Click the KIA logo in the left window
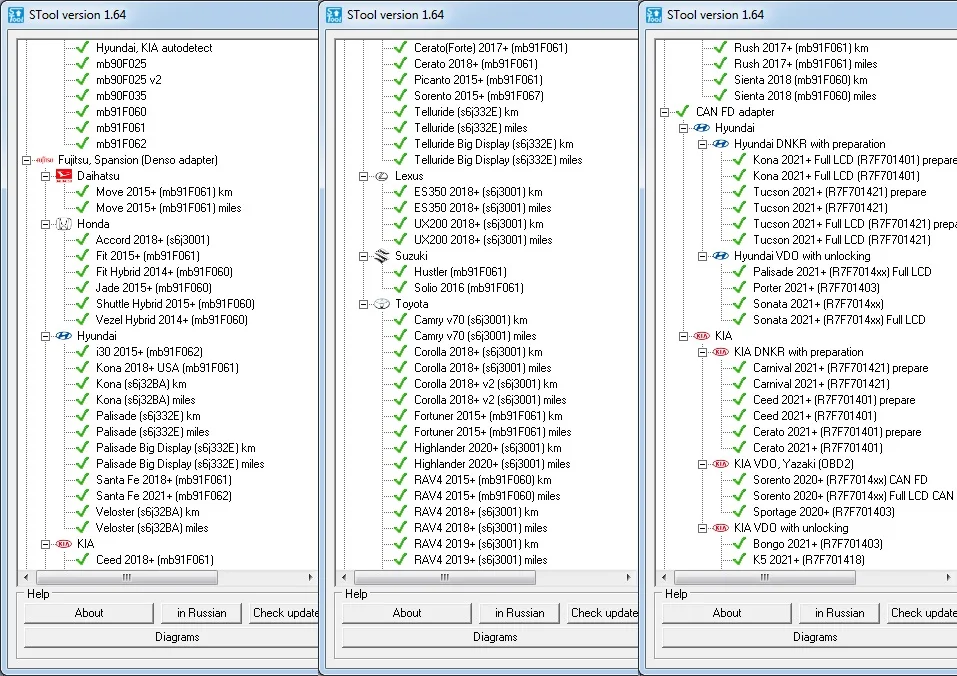The image size is (957, 676). (x=63, y=544)
